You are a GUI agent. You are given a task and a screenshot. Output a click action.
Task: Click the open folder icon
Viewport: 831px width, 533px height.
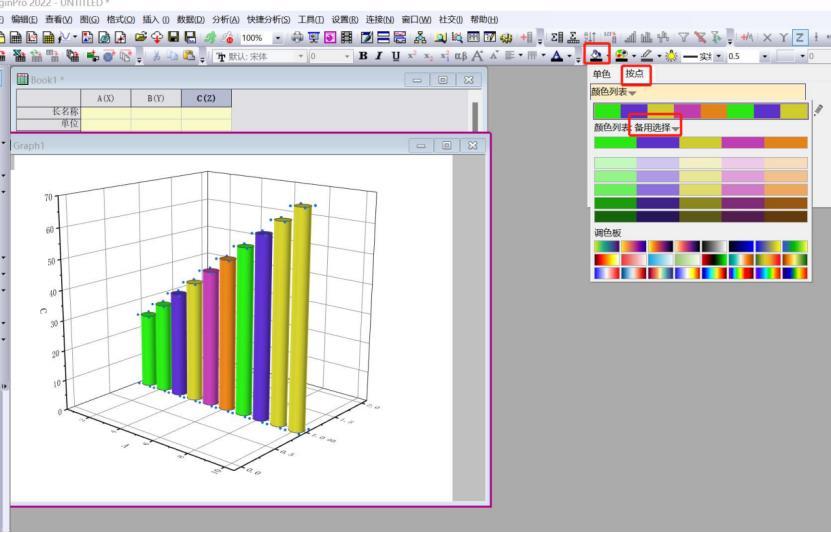click(x=140, y=37)
